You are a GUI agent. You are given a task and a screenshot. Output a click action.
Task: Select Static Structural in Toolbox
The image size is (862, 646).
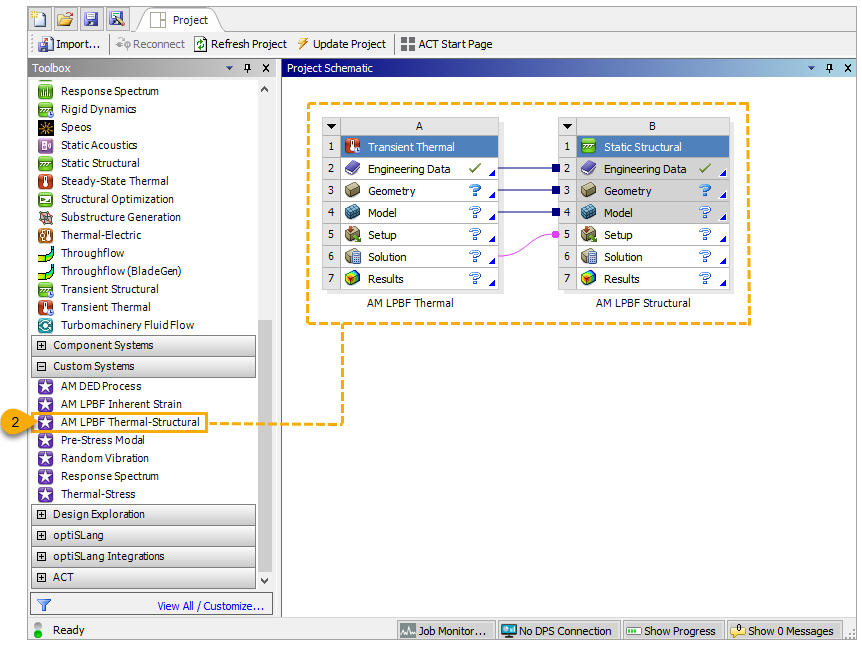[89, 163]
